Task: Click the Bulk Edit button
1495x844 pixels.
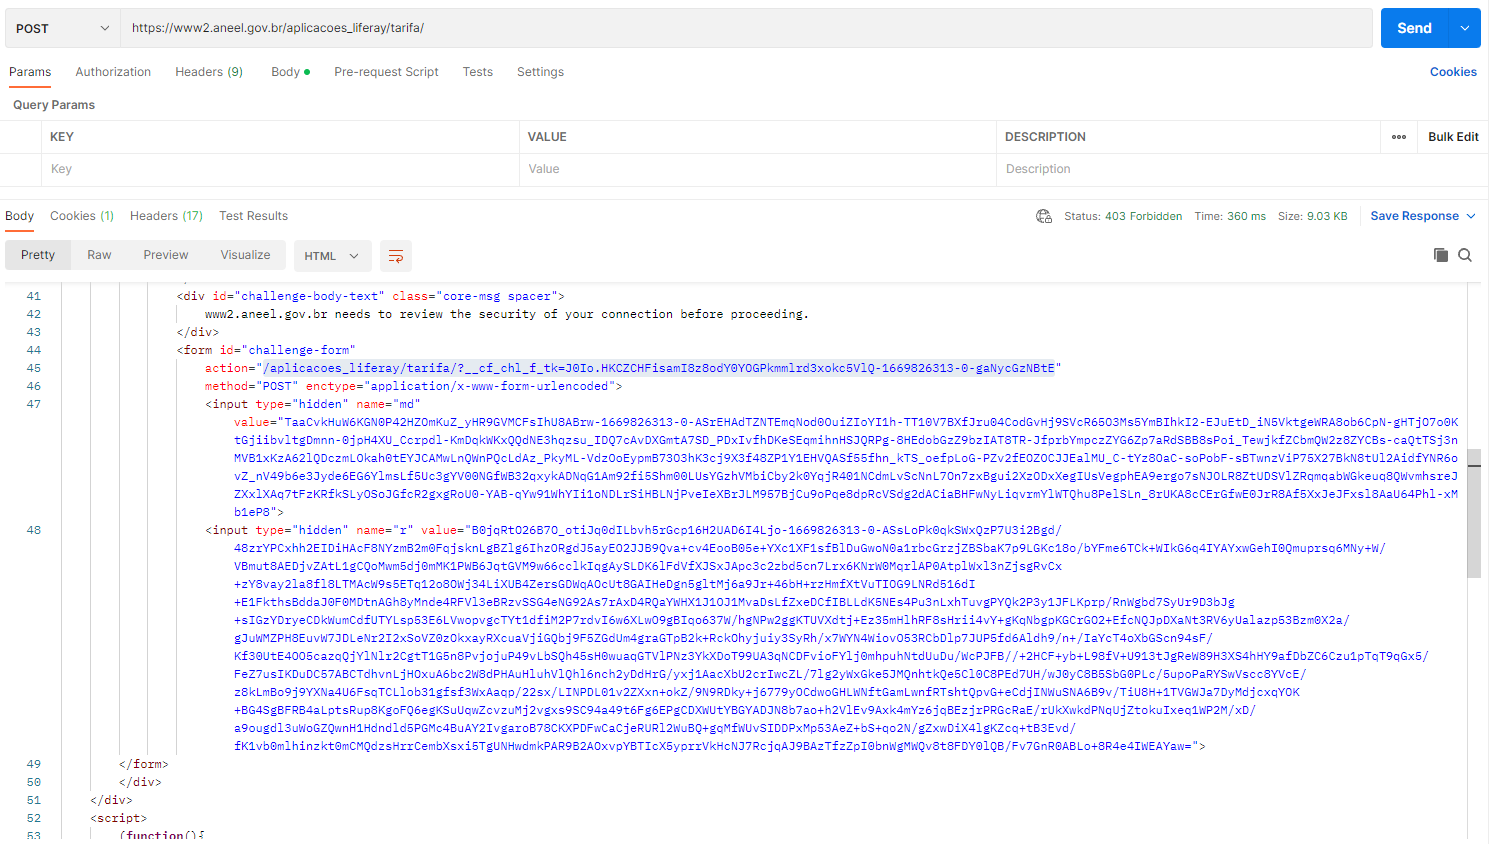Action: pyautogui.click(x=1453, y=137)
